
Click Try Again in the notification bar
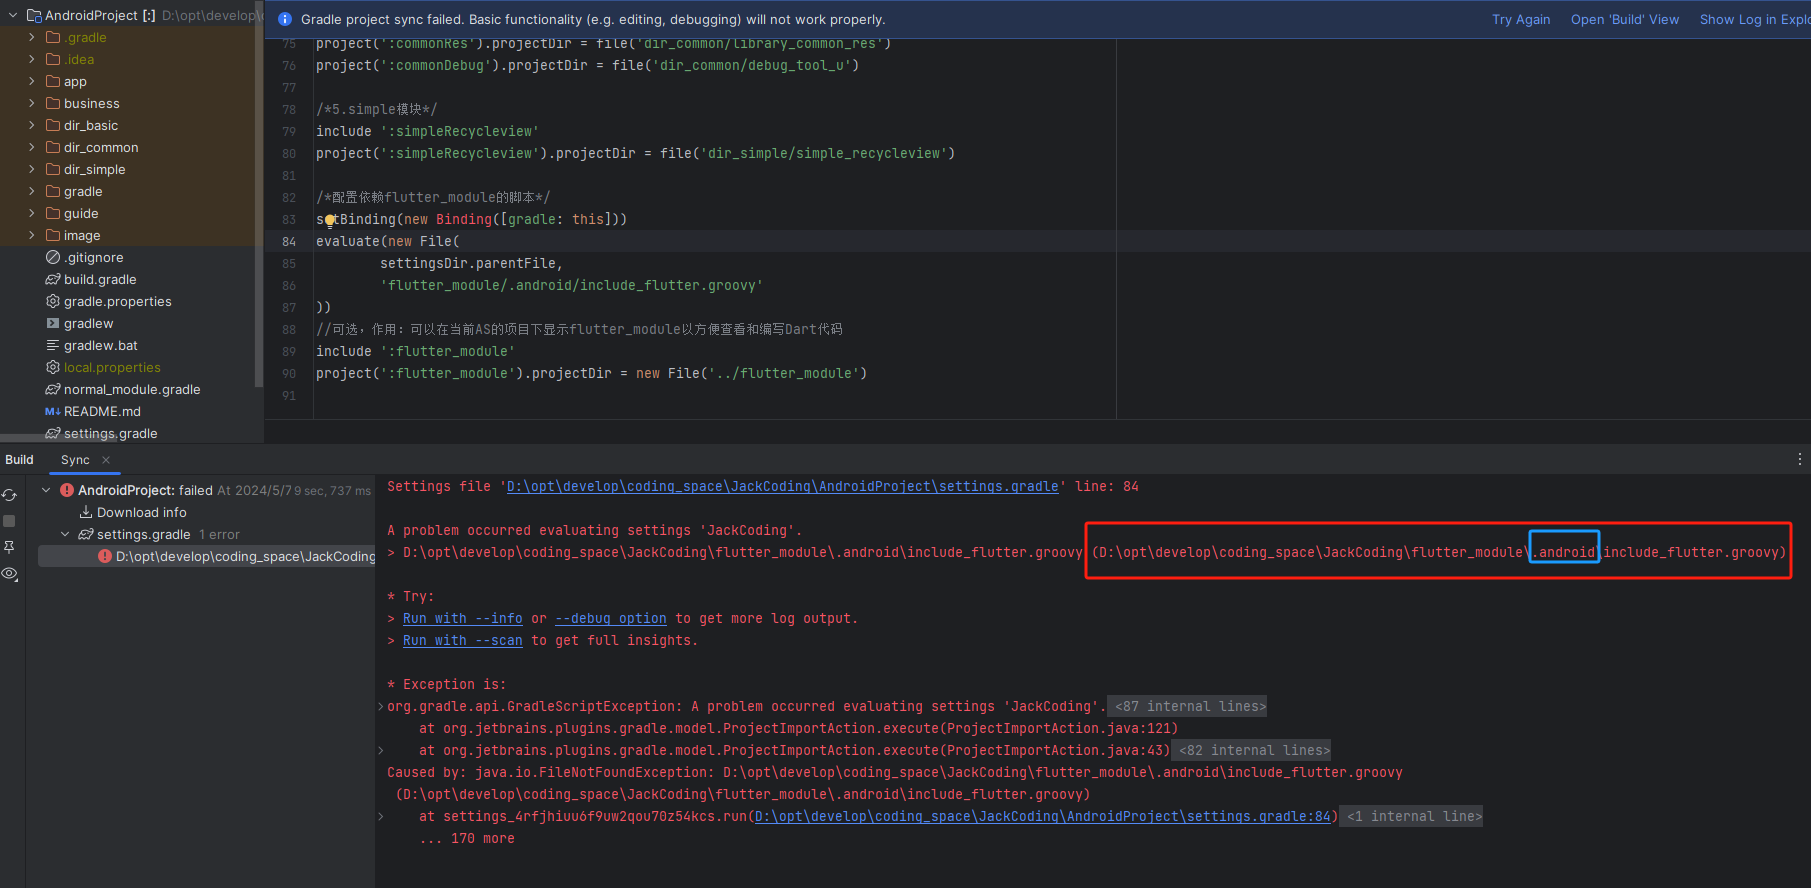click(x=1521, y=19)
